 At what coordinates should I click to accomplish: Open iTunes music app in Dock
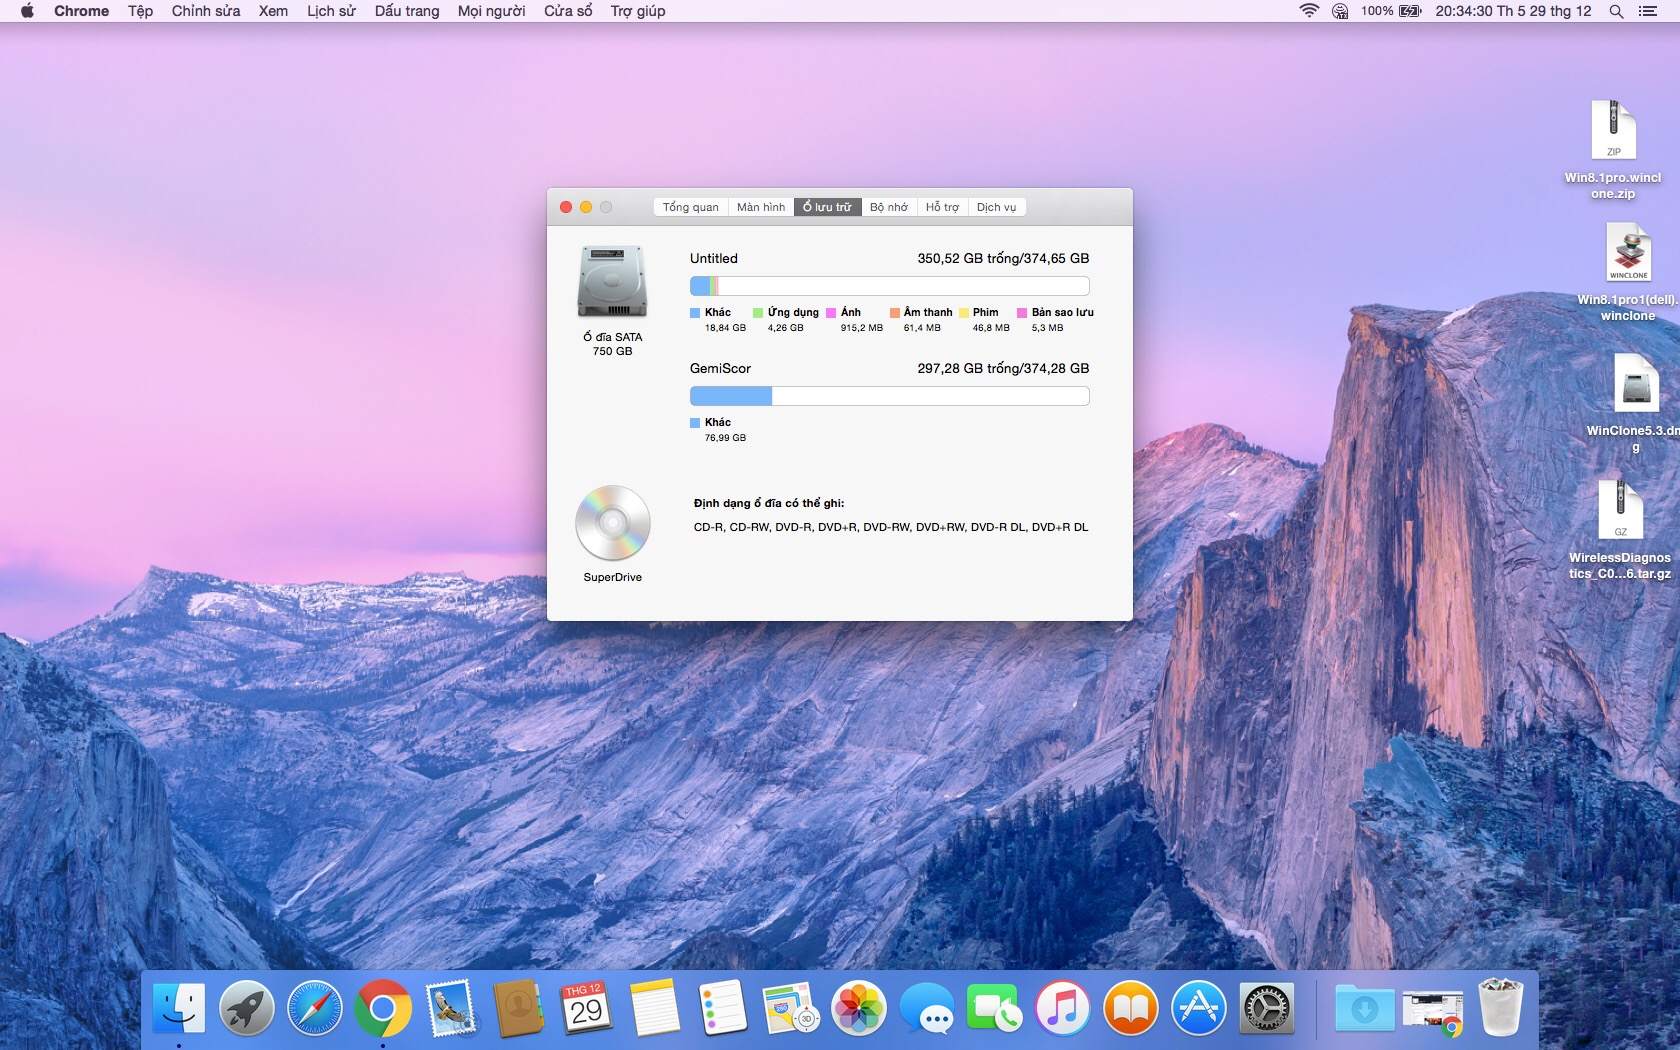point(1062,1008)
